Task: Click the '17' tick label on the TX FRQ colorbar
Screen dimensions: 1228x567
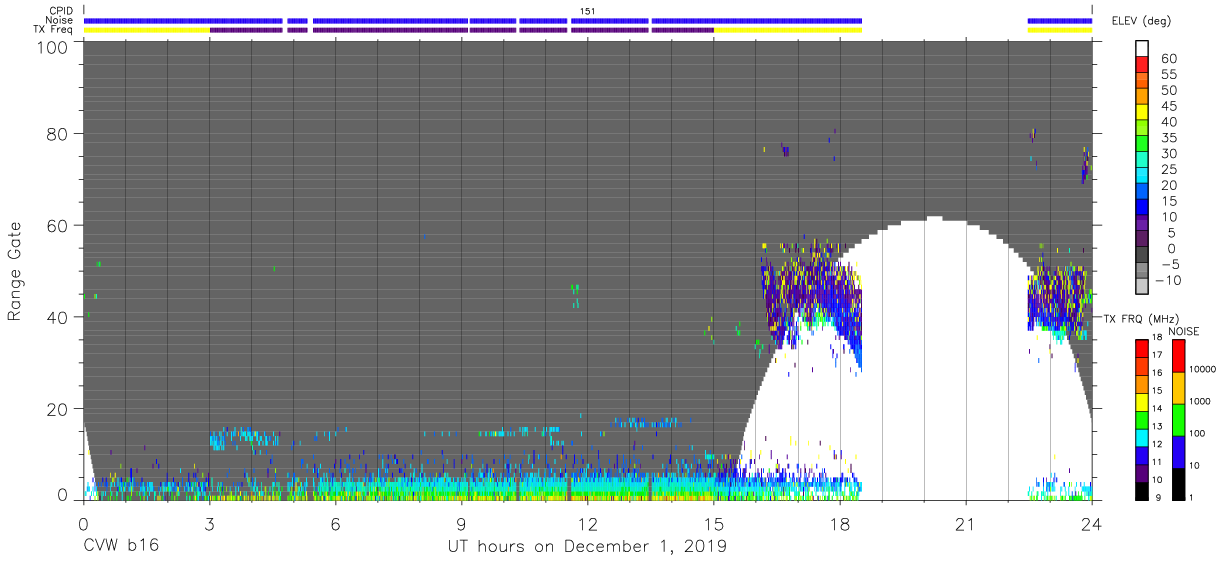Action: pos(1159,355)
